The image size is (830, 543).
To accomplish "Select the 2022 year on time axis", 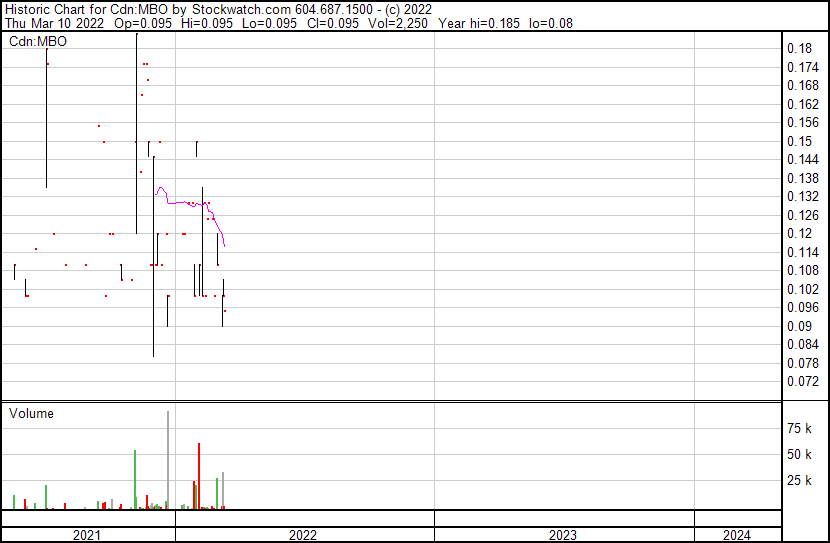I will pos(303,535).
